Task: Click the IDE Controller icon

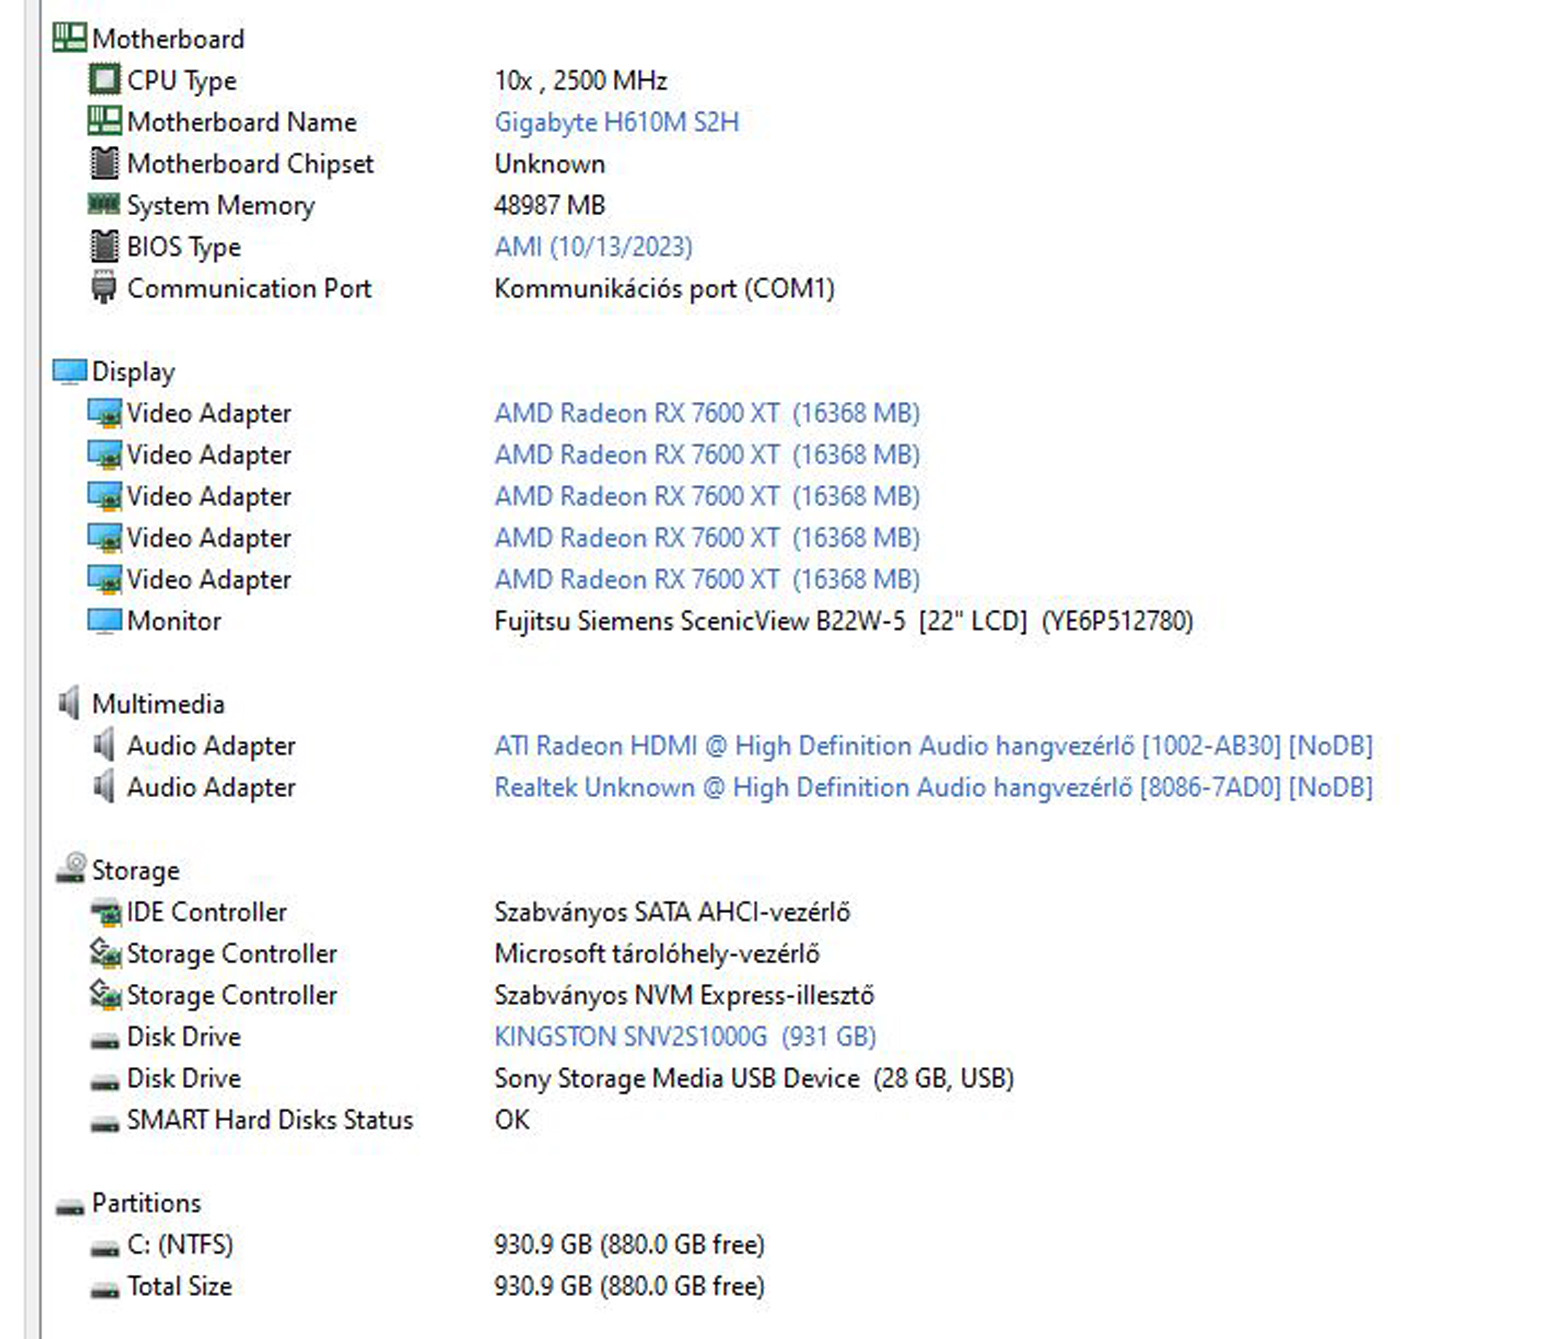Action: pyautogui.click(x=105, y=912)
